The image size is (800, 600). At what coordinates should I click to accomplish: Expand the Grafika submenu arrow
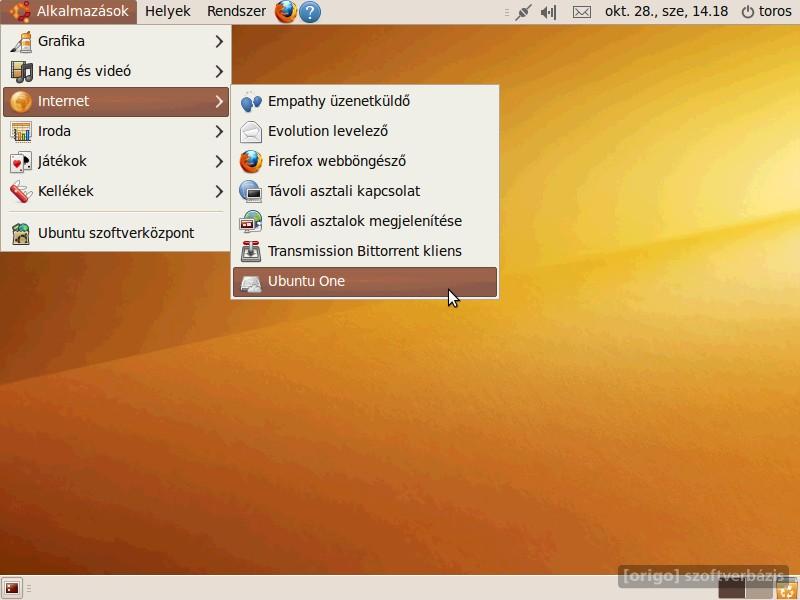click(219, 41)
